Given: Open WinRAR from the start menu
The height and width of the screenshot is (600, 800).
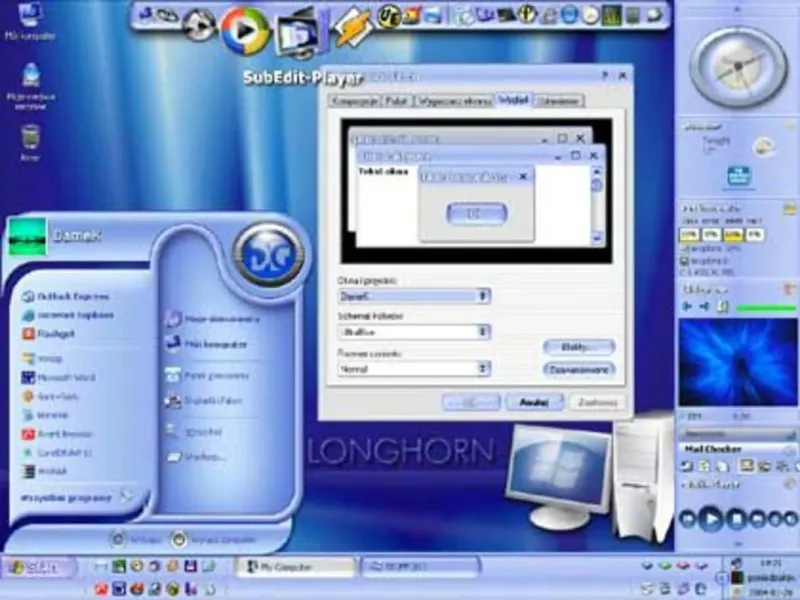Looking at the screenshot, I should click(45, 471).
